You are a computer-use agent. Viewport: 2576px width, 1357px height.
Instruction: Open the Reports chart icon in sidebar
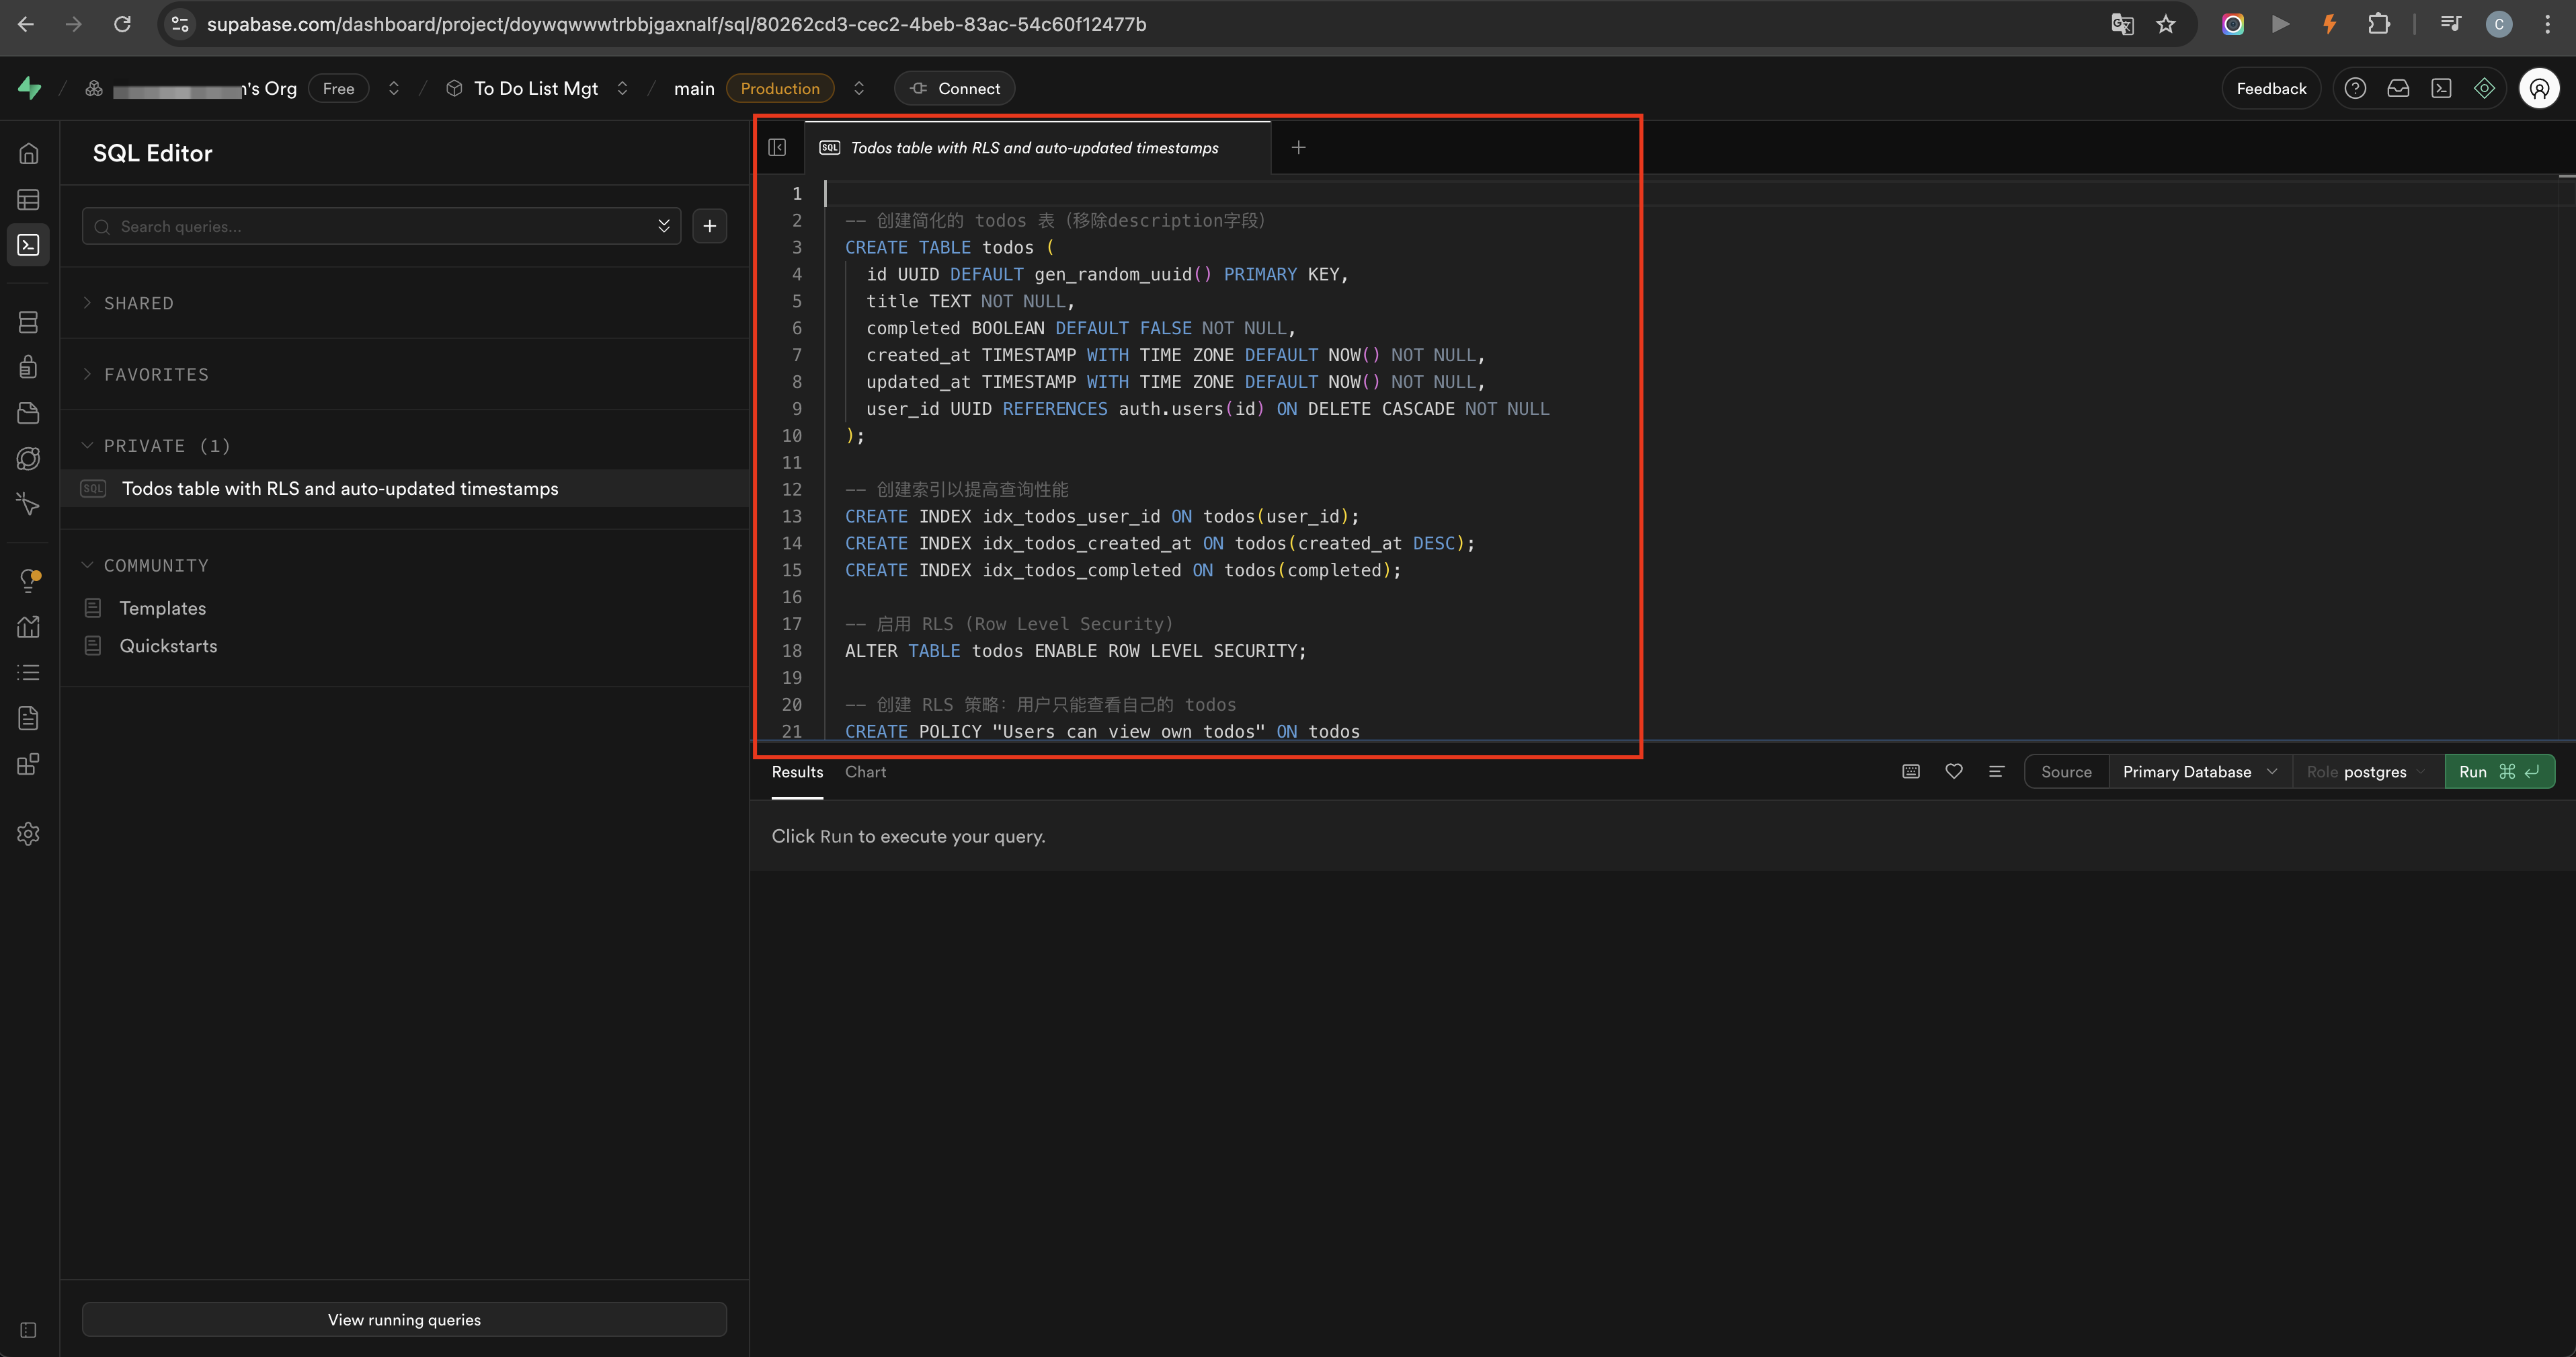pos(29,627)
